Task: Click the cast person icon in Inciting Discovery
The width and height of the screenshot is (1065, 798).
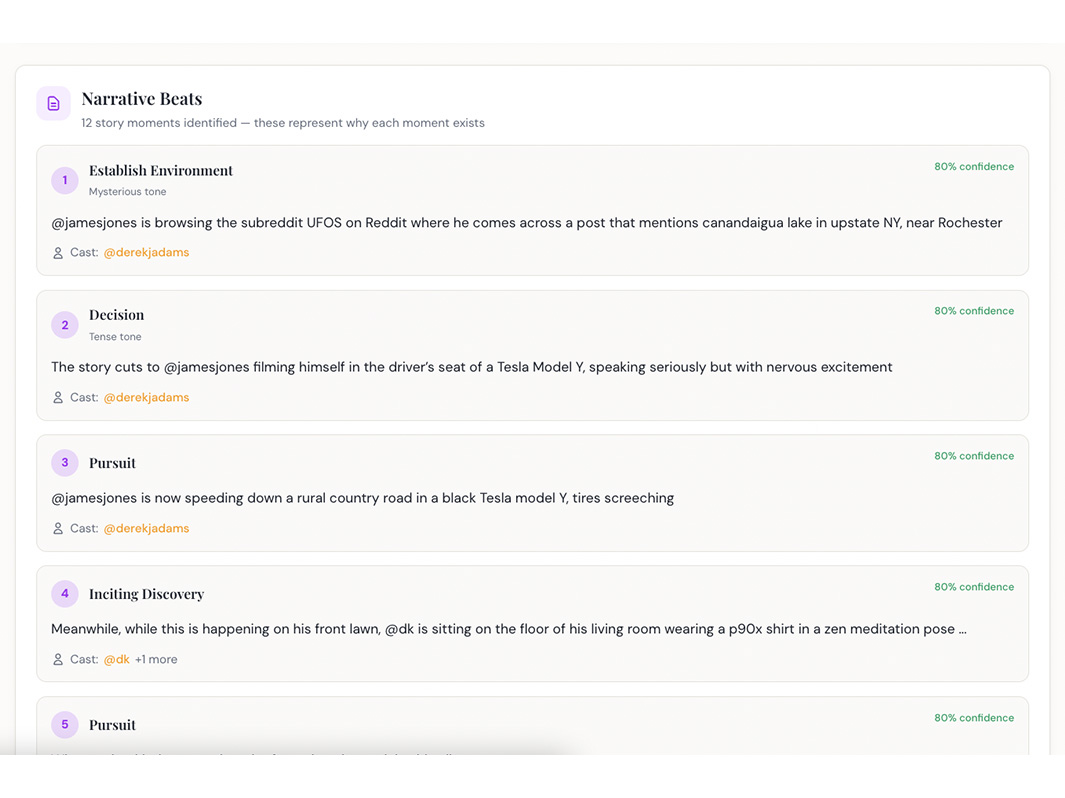Action: [58, 660]
